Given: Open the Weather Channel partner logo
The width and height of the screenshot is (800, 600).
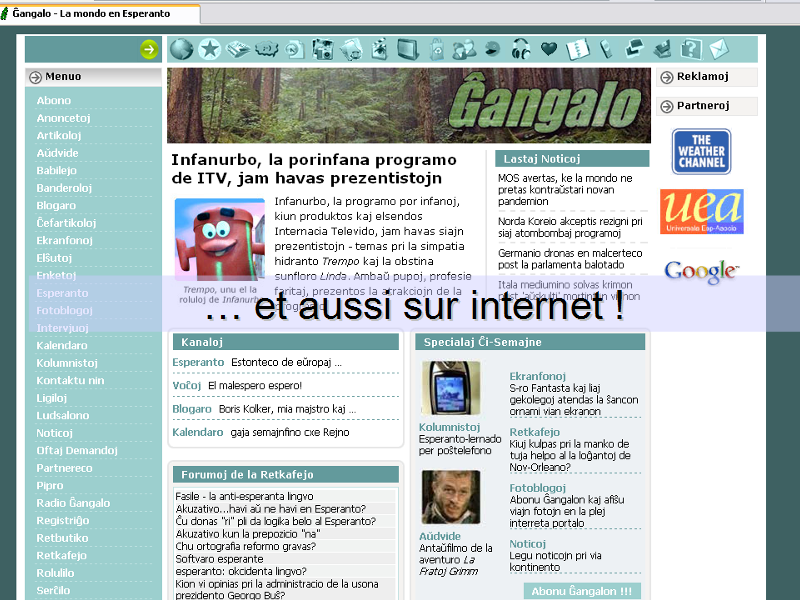Looking at the screenshot, I should 701,151.
